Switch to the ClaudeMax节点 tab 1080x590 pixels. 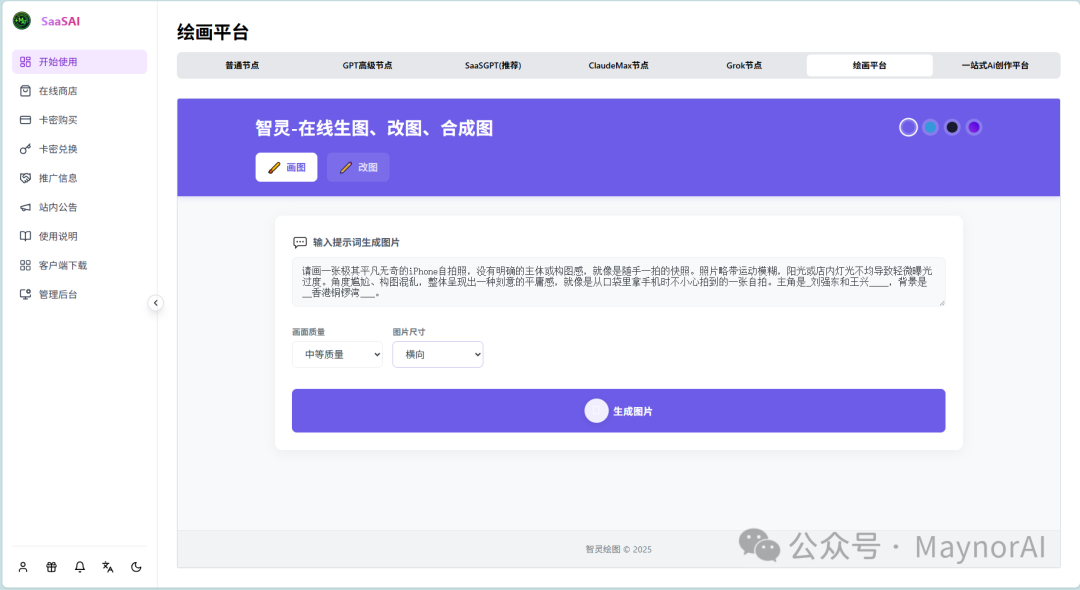click(619, 65)
